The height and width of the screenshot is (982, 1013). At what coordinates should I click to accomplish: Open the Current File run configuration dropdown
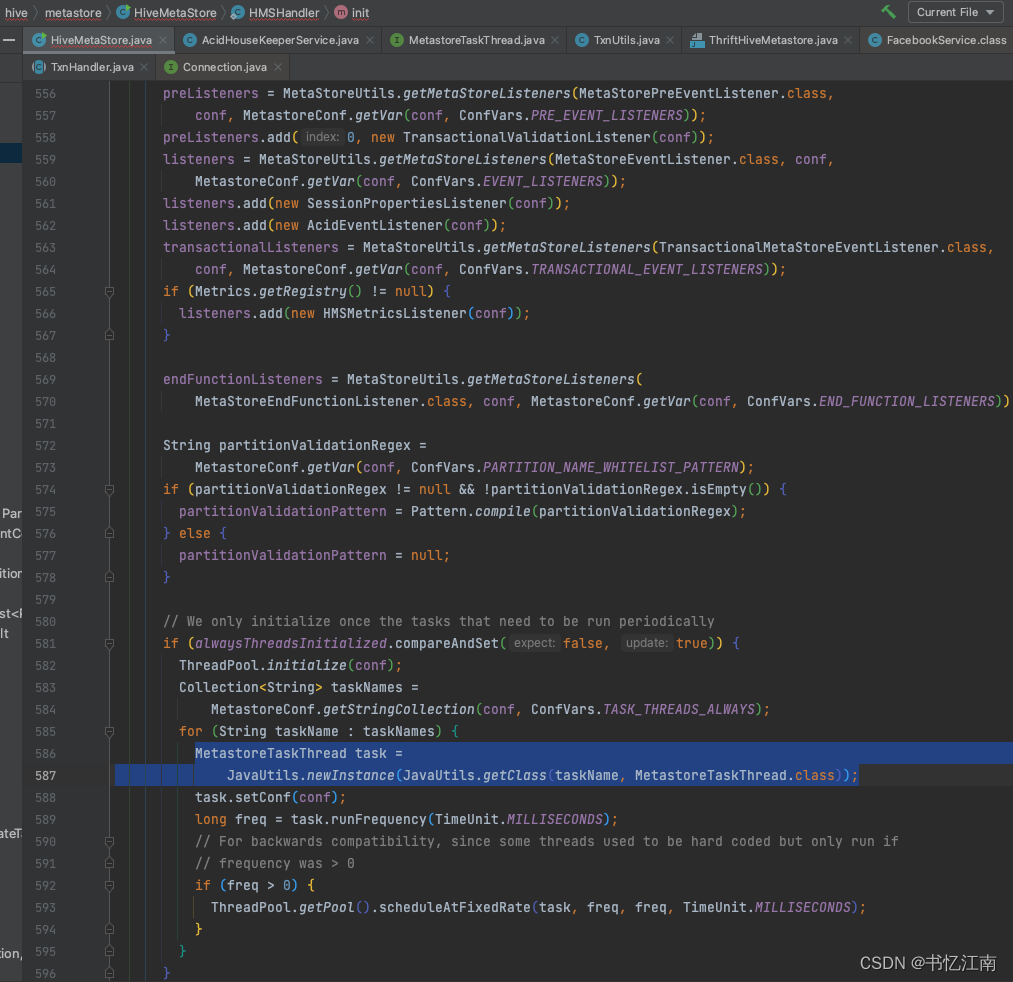click(x=956, y=12)
